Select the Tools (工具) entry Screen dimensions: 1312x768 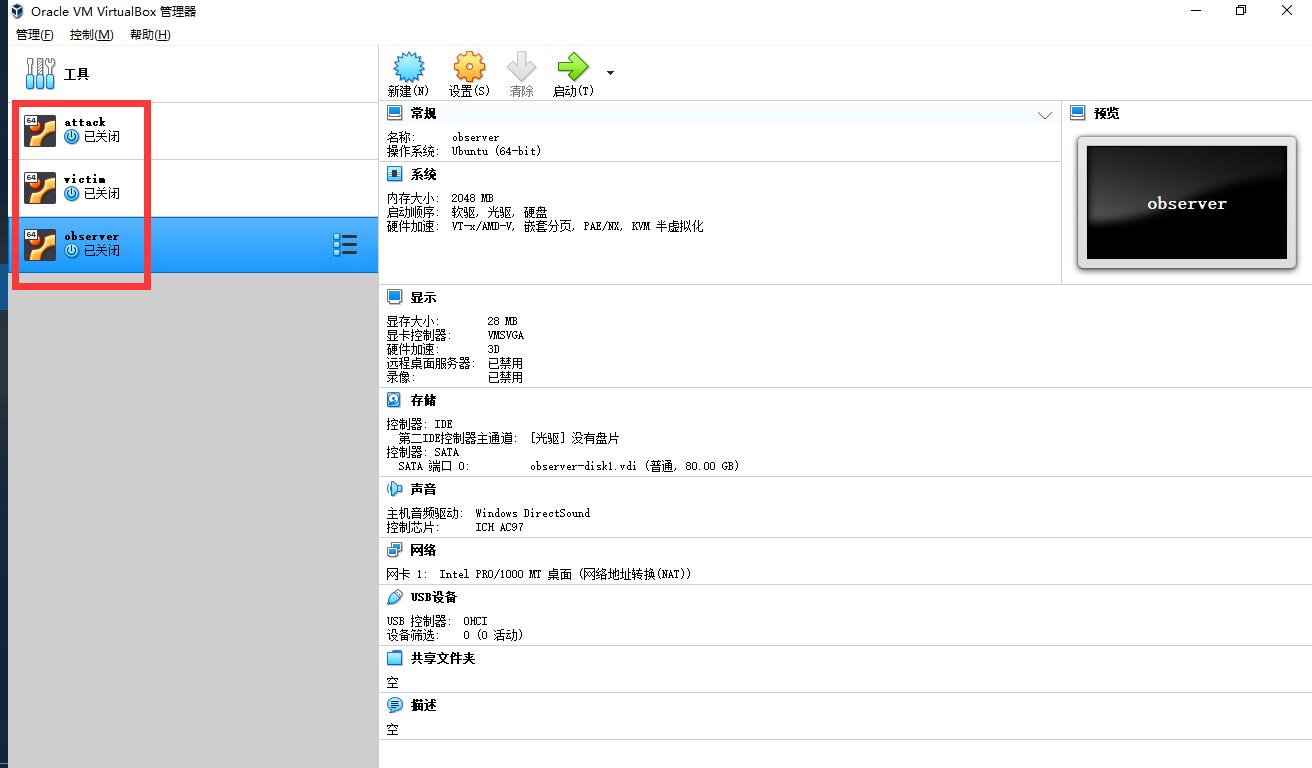(x=194, y=74)
